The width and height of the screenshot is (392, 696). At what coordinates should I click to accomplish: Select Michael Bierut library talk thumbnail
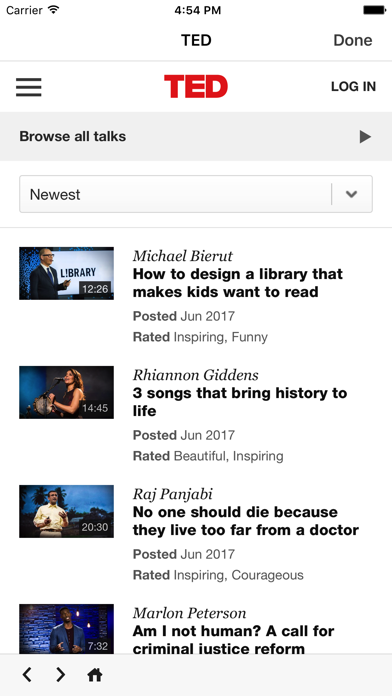click(66, 273)
